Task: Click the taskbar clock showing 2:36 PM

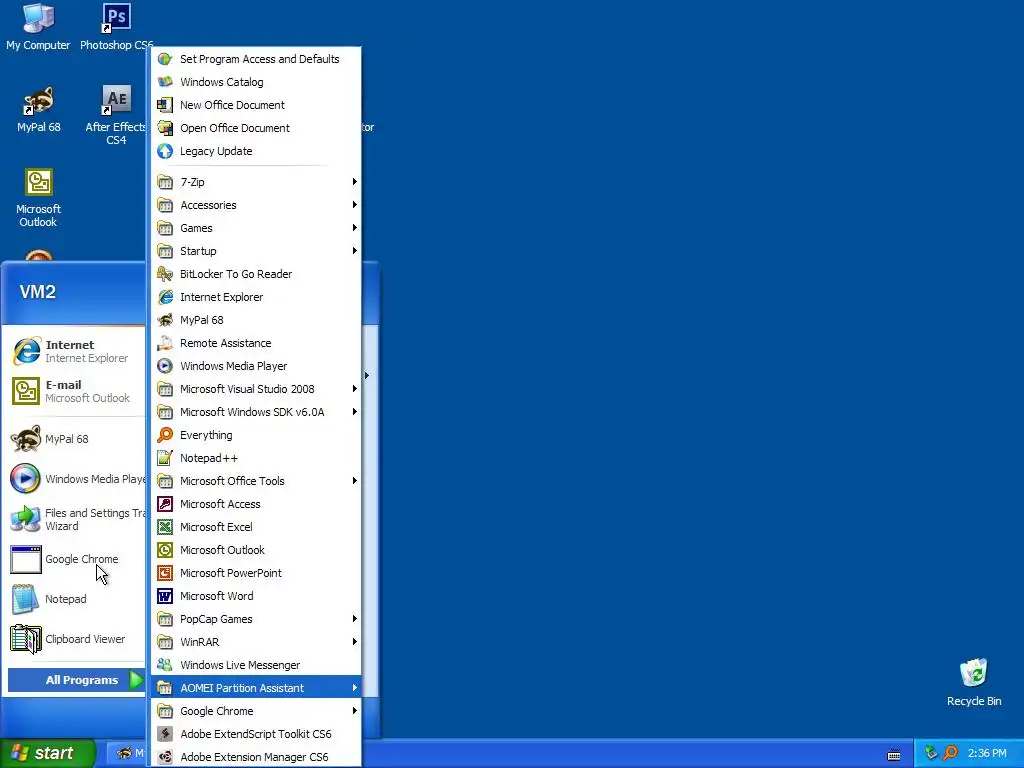Action: pyautogui.click(x=987, y=753)
